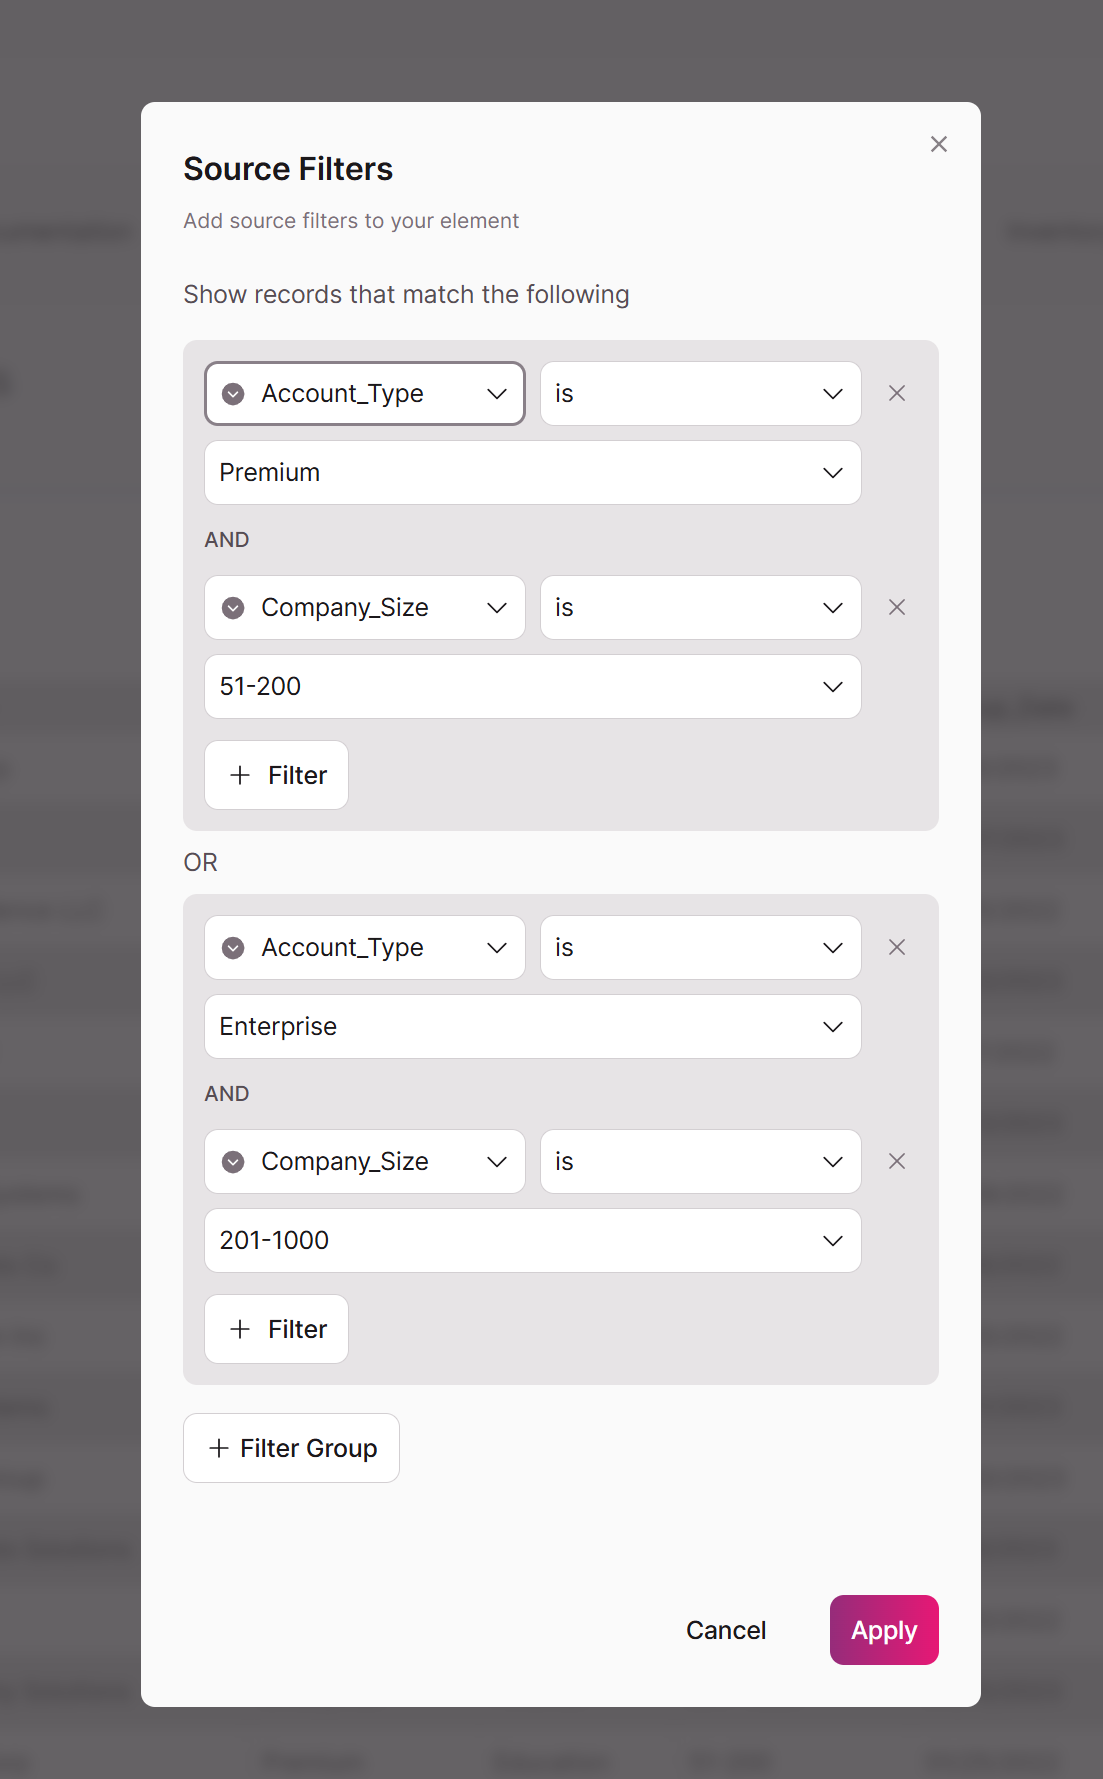Cancel the source filter changes
The image size is (1103, 1779).
point(726,1630)
